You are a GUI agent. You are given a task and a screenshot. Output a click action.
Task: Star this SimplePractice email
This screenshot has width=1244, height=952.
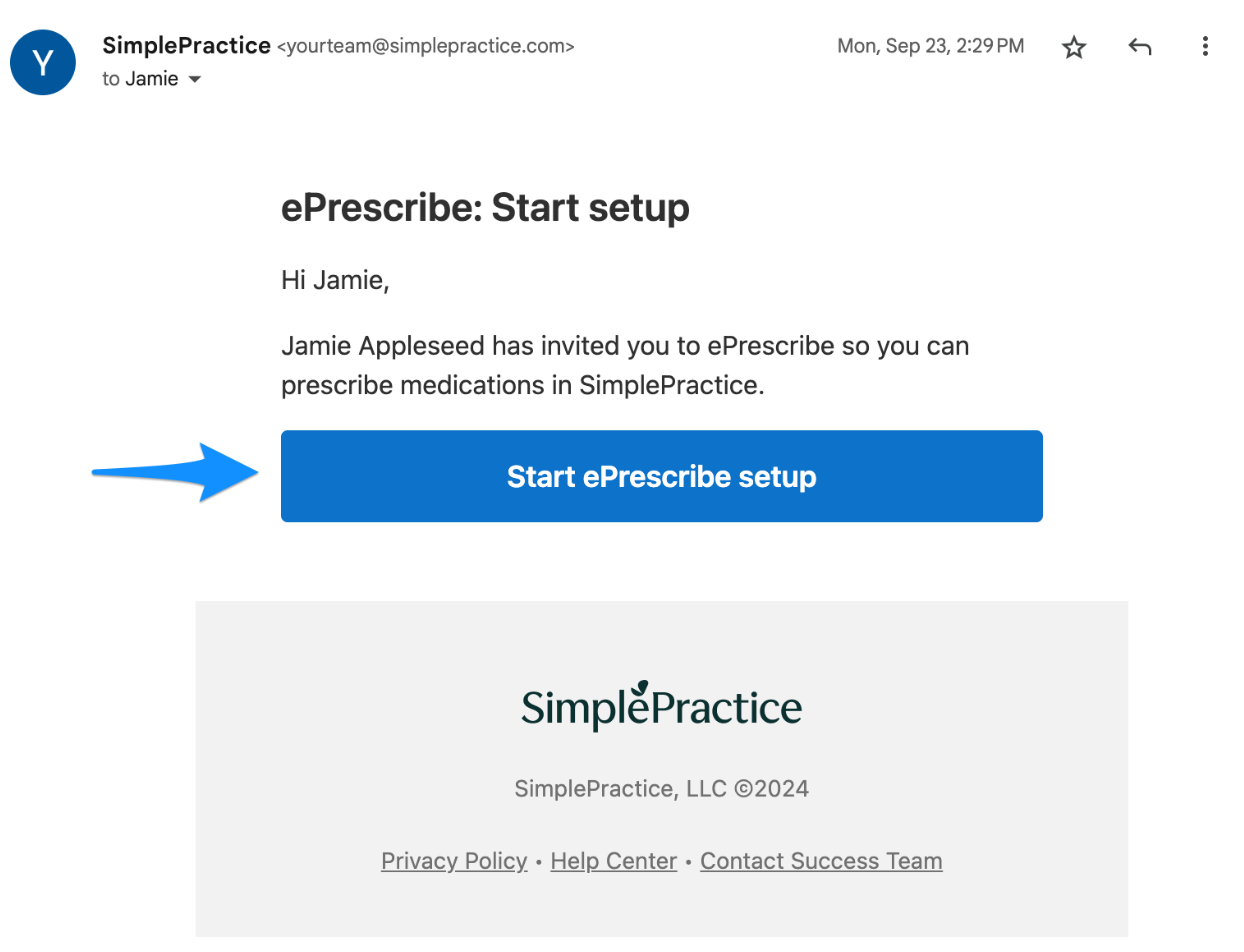[x=1074, y=47]
